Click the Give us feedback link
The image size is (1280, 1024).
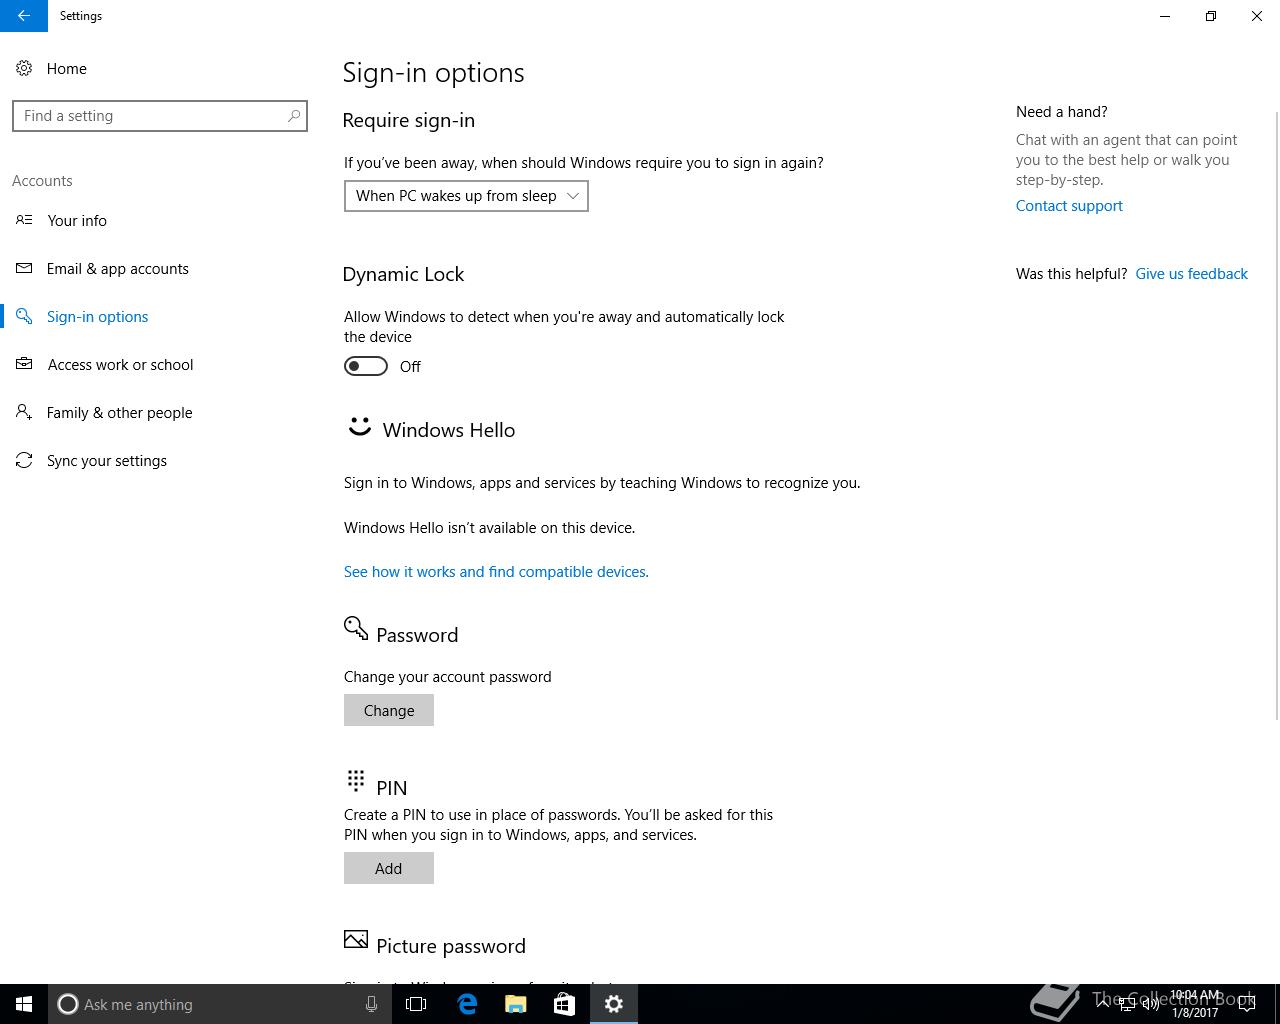(1191, 274)
